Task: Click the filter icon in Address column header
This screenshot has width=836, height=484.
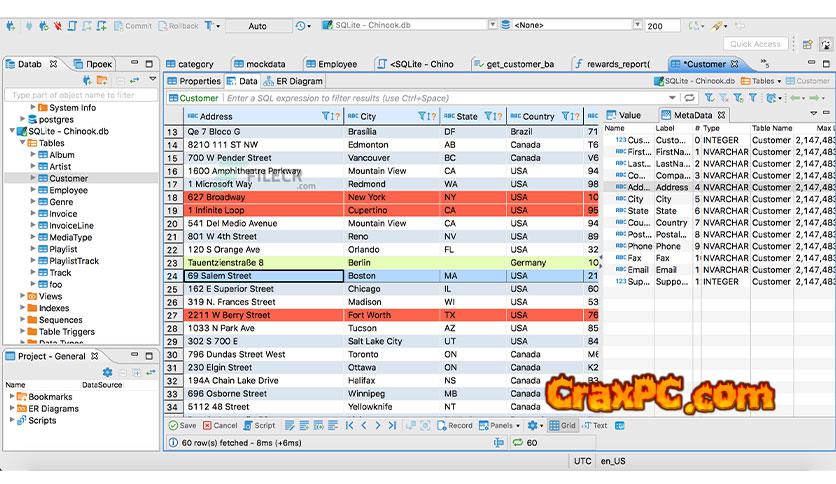Action: pos(327,116)
